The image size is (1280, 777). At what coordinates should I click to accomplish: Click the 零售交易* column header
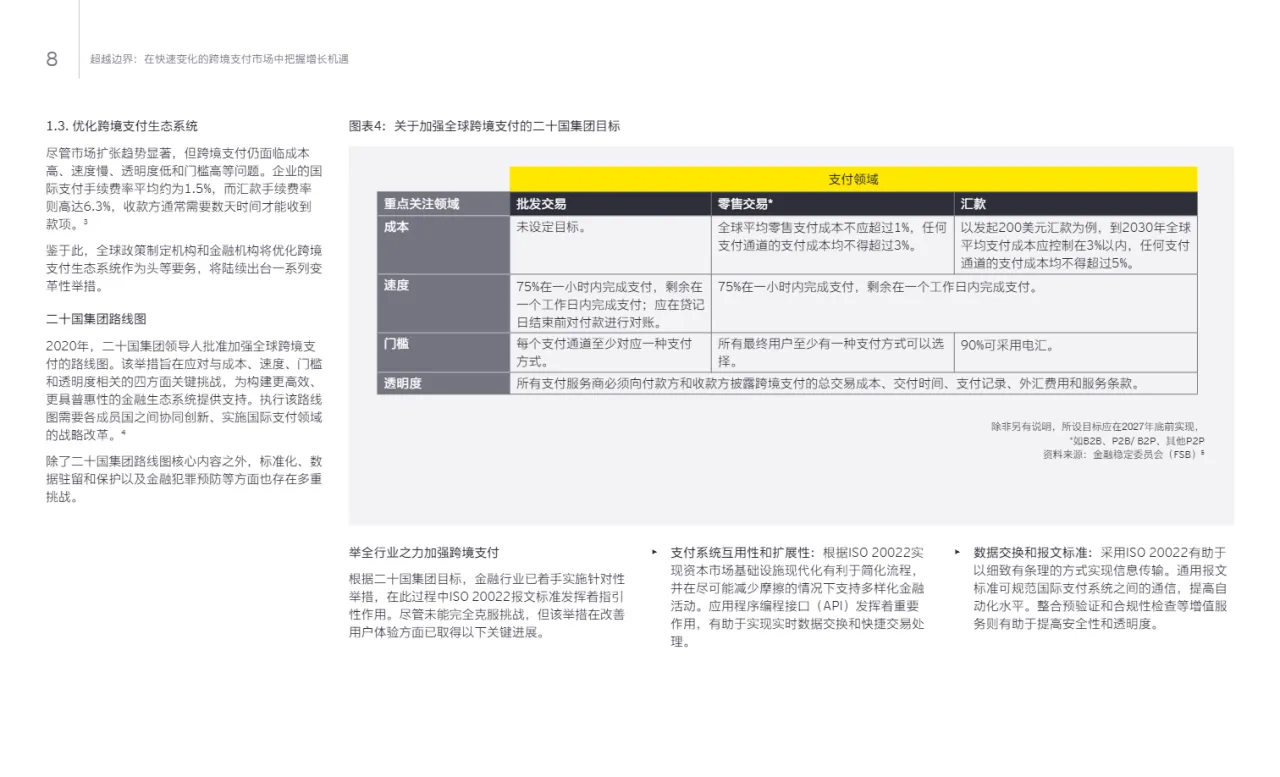[832, 203]
